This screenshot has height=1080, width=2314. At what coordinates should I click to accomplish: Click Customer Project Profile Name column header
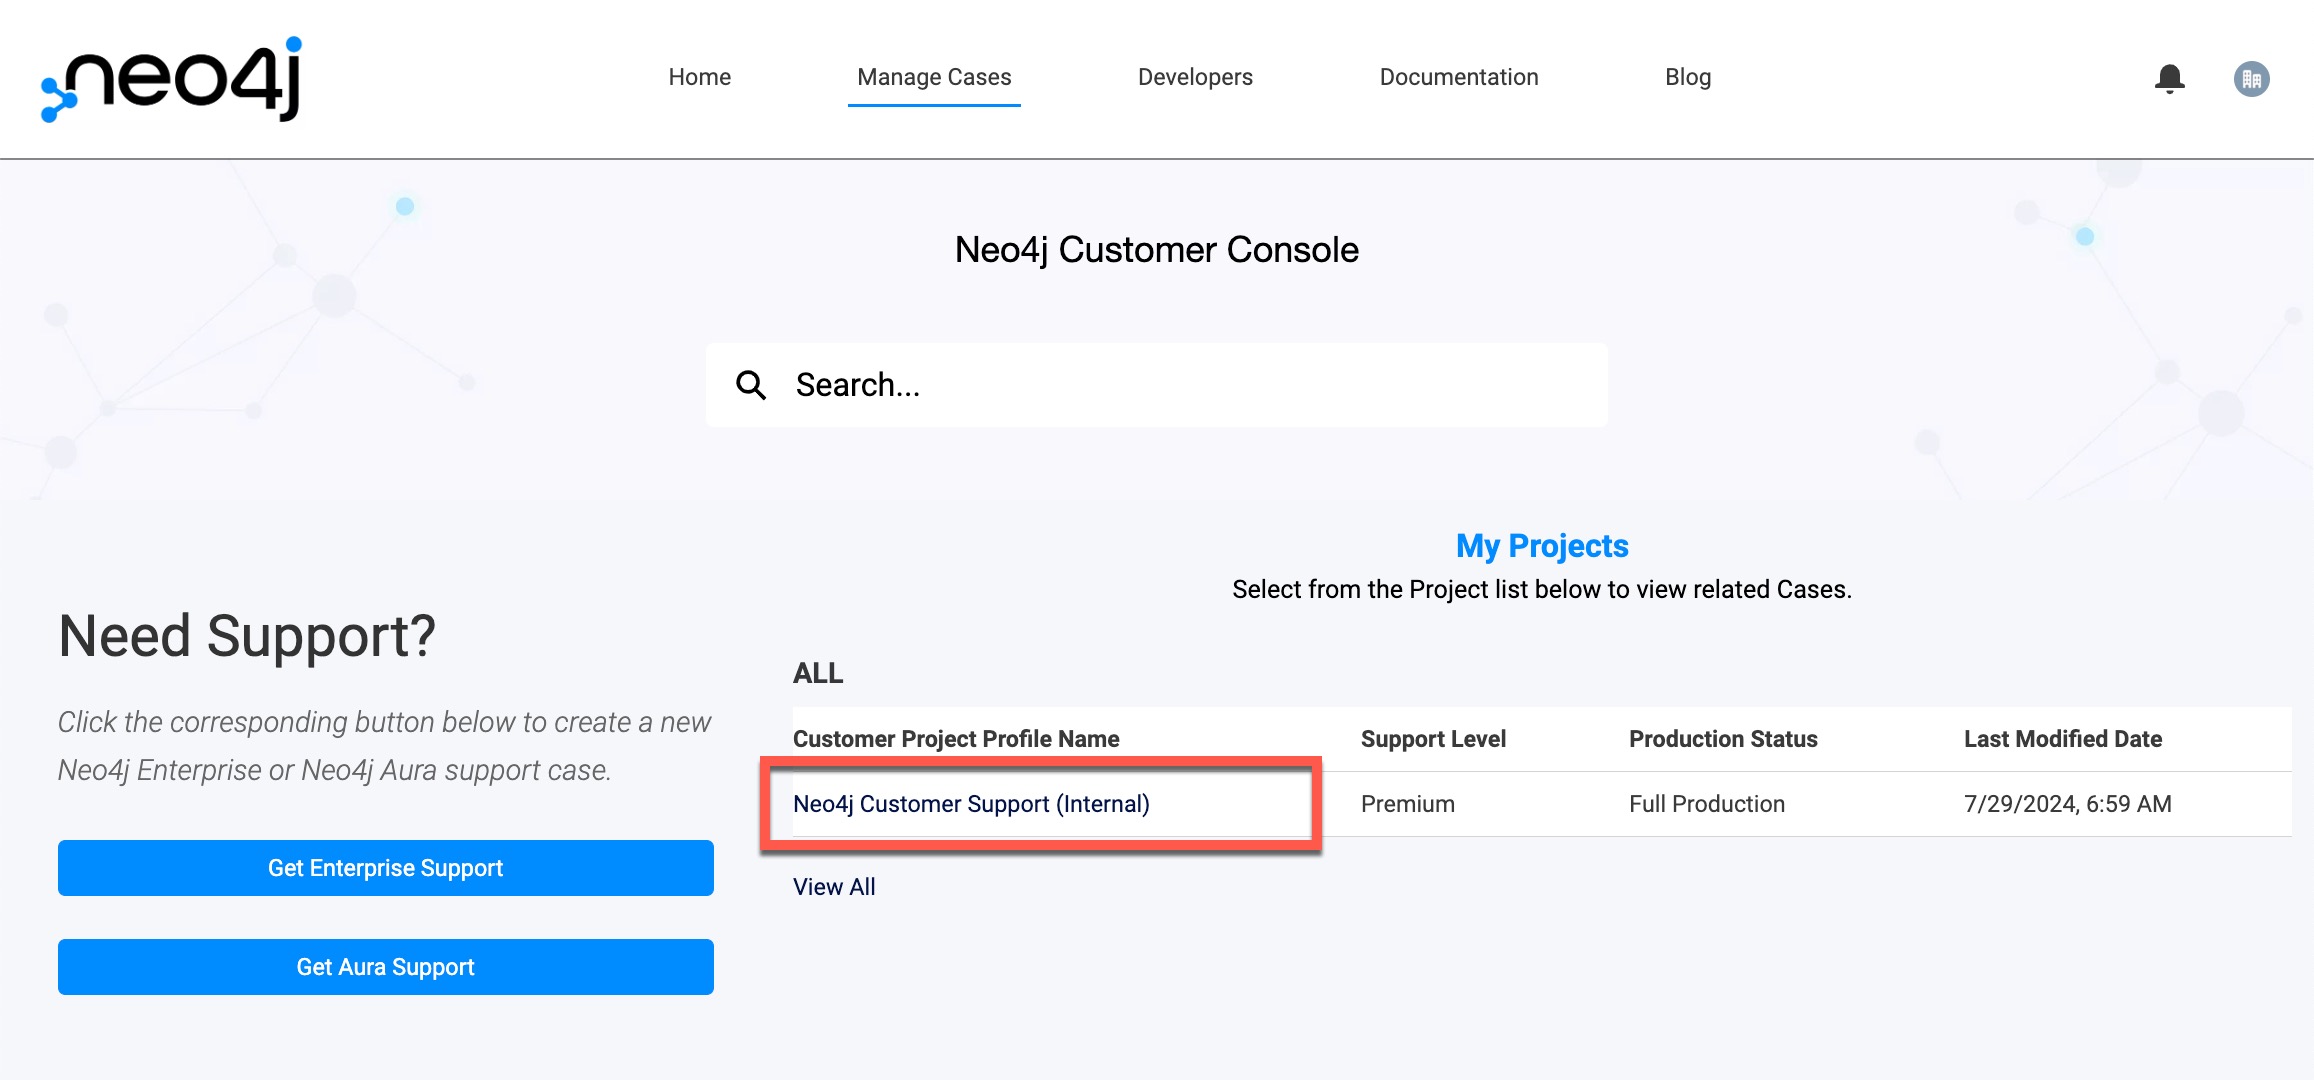click(956, 739)
